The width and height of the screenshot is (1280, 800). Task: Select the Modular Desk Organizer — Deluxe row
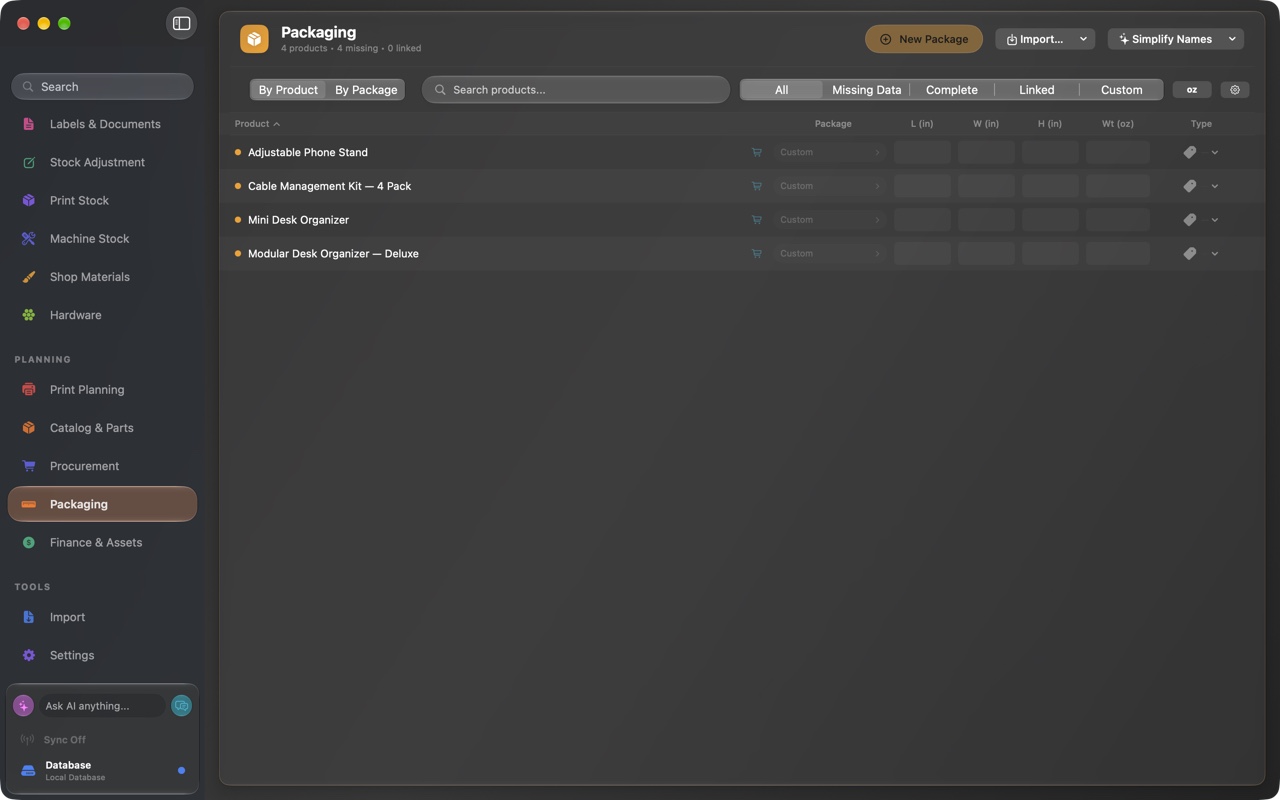(x=742, y=254)
